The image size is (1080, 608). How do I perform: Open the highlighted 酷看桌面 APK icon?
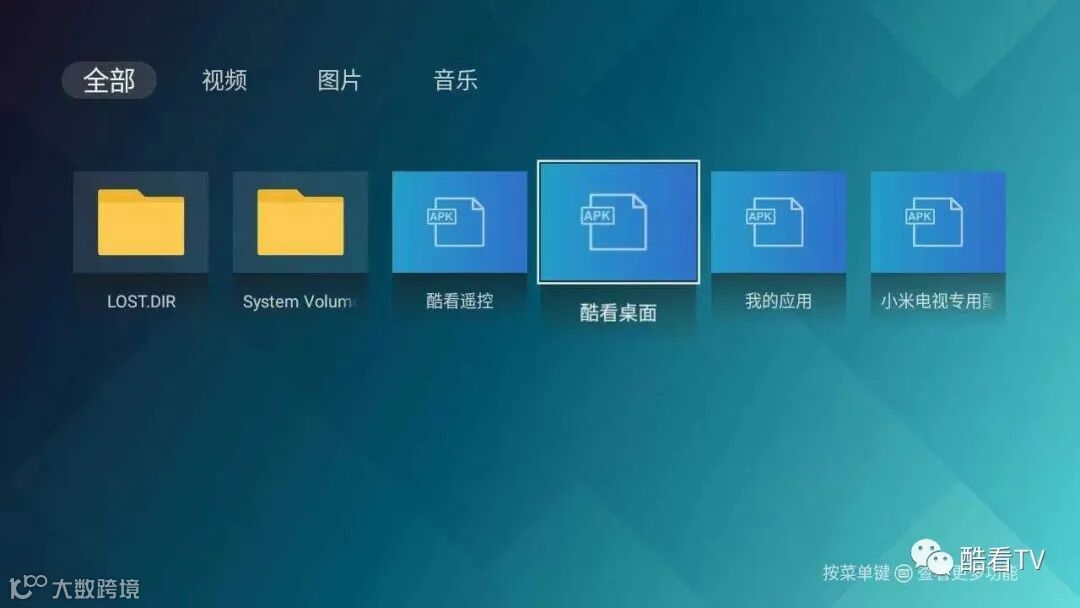tap(619, 222)
